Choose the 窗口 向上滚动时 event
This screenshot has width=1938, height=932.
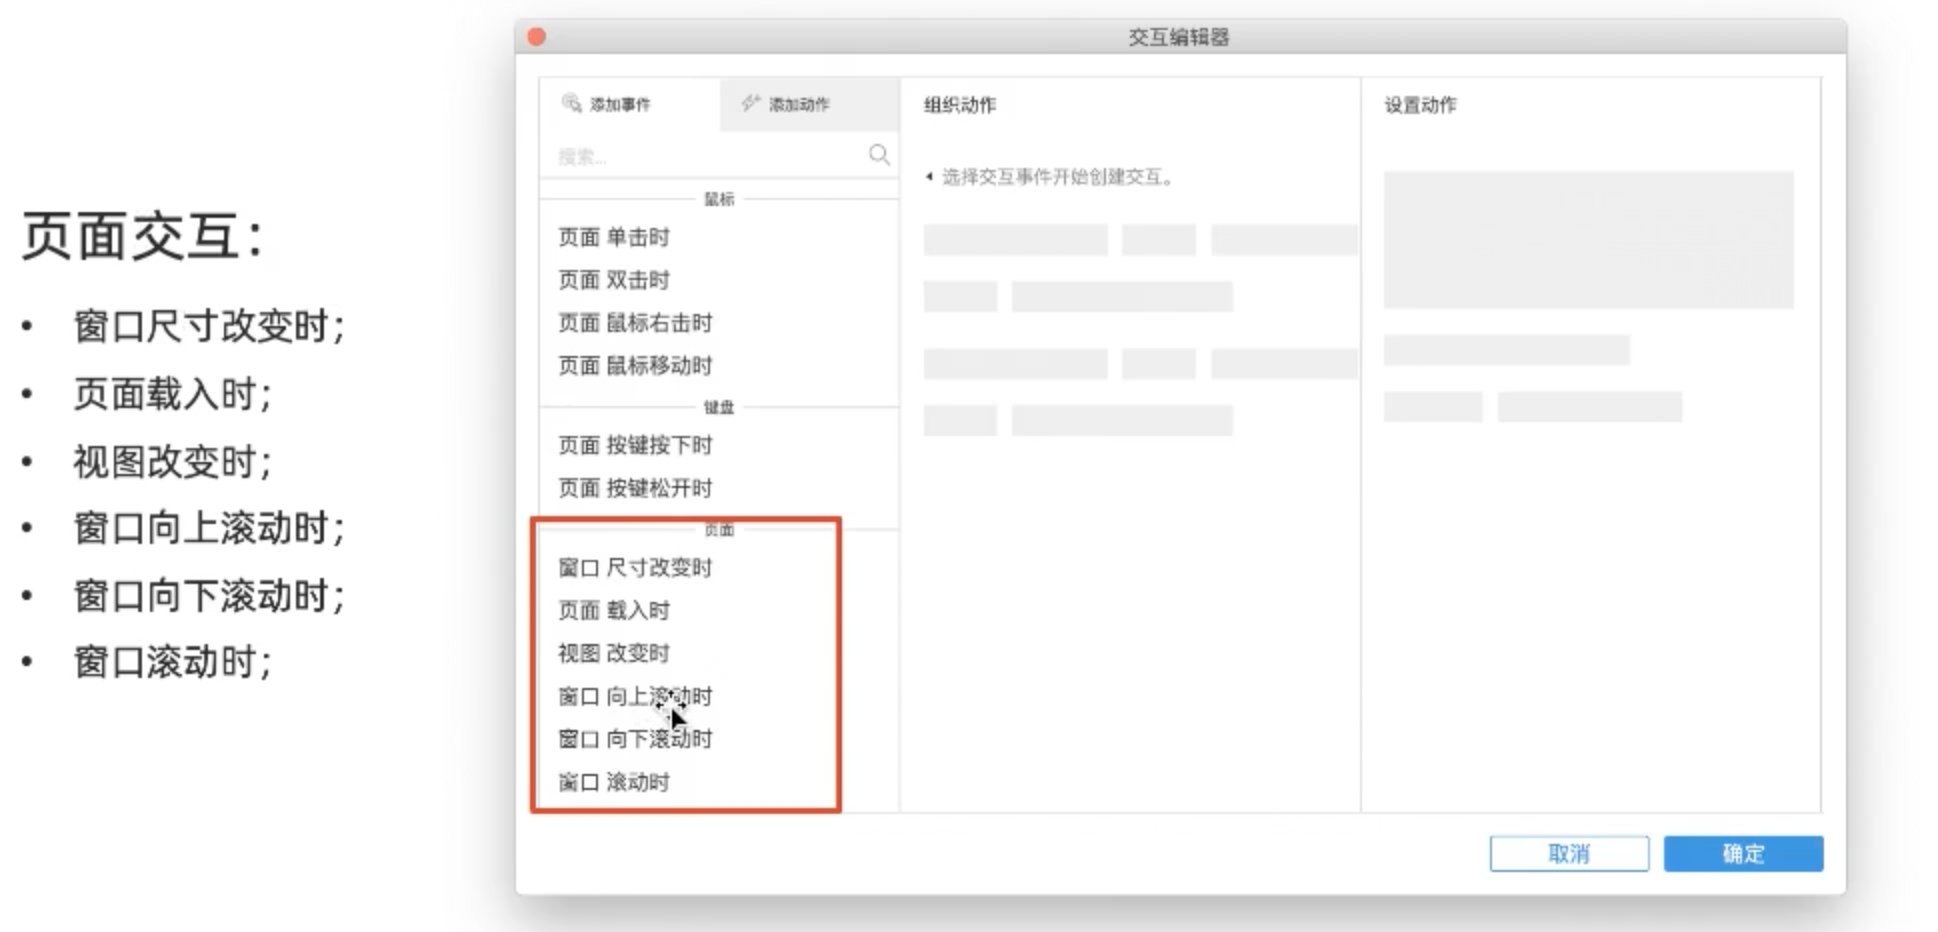pyautogui.click(x=635, y=697)
